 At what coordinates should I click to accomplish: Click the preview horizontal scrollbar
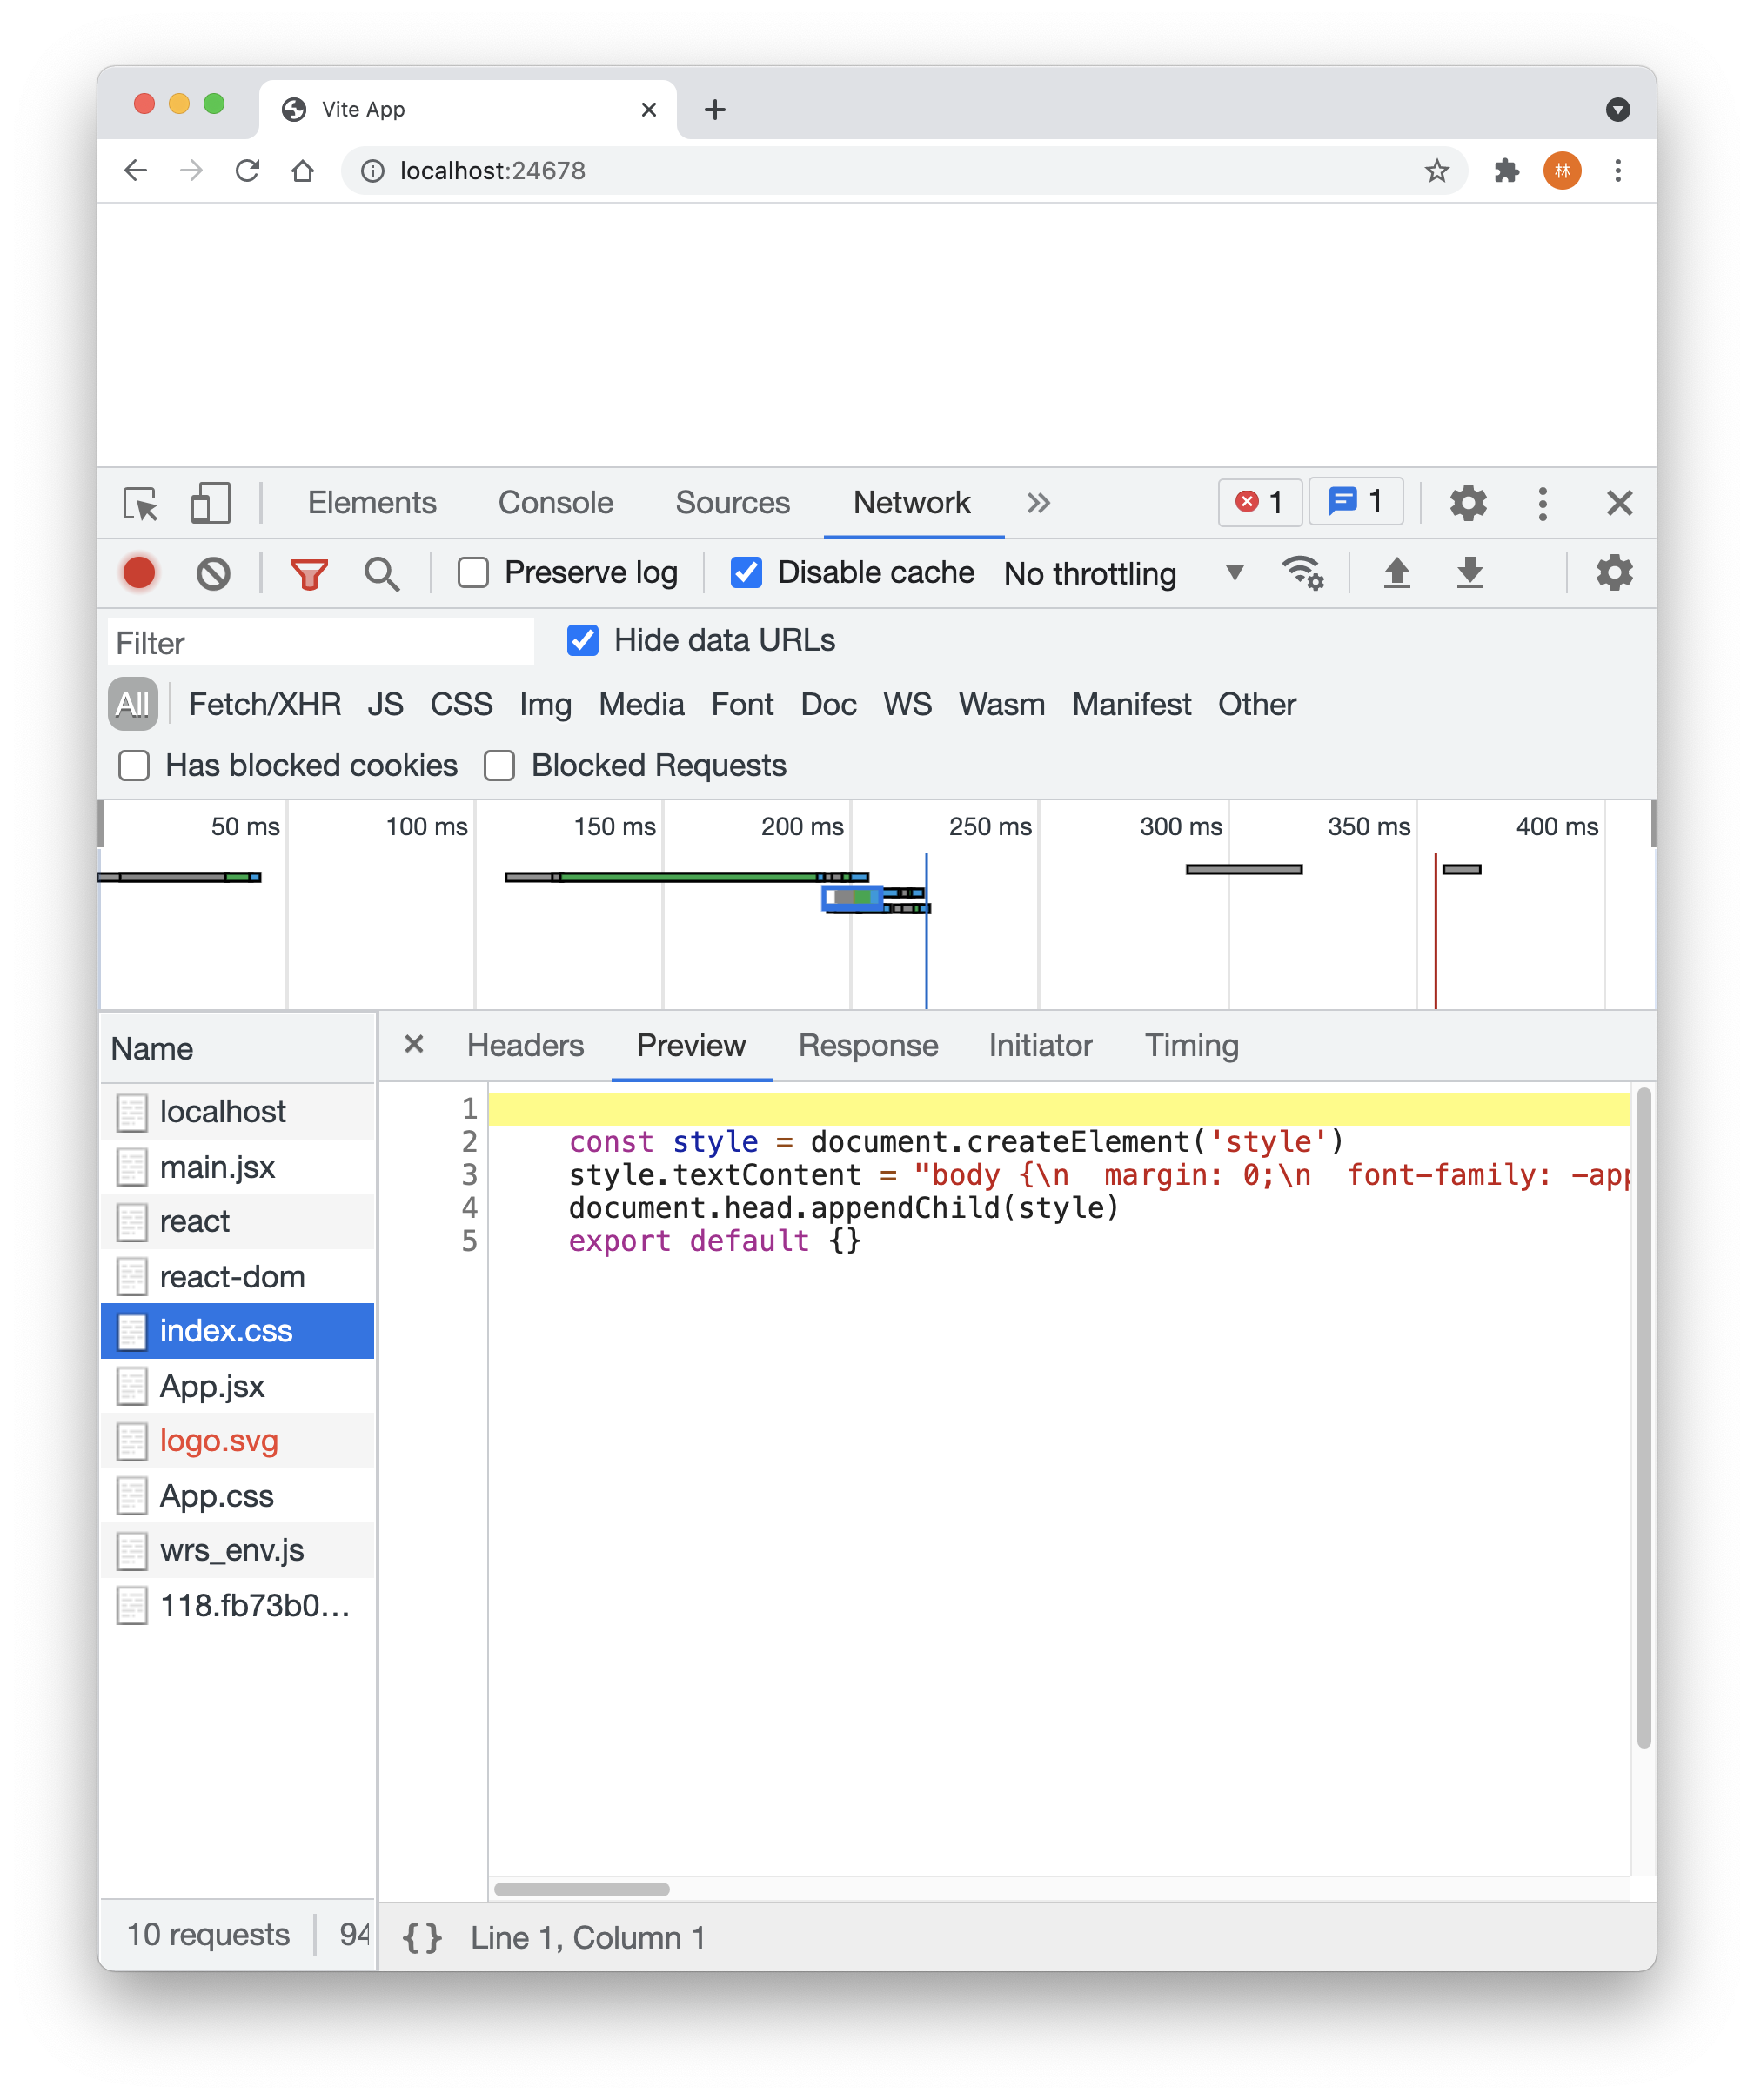[x=582, y=1889]
